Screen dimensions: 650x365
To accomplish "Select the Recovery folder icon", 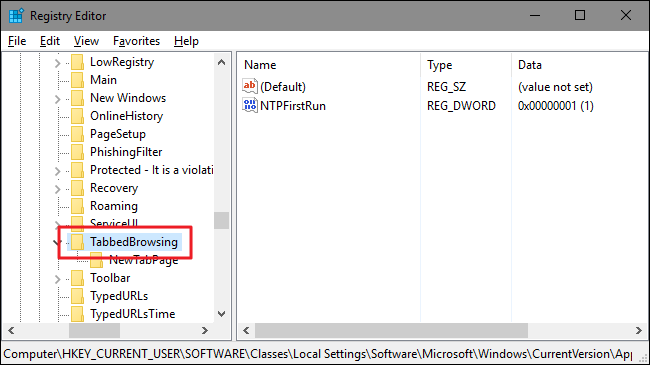I will pyautogui.click(x=77, y=188).
